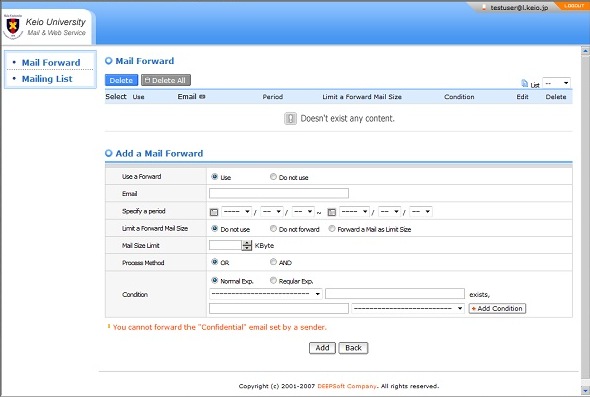Click the Keio University crest logo
The height and width of the screenshot is (397, 590).
coord(13,26)
